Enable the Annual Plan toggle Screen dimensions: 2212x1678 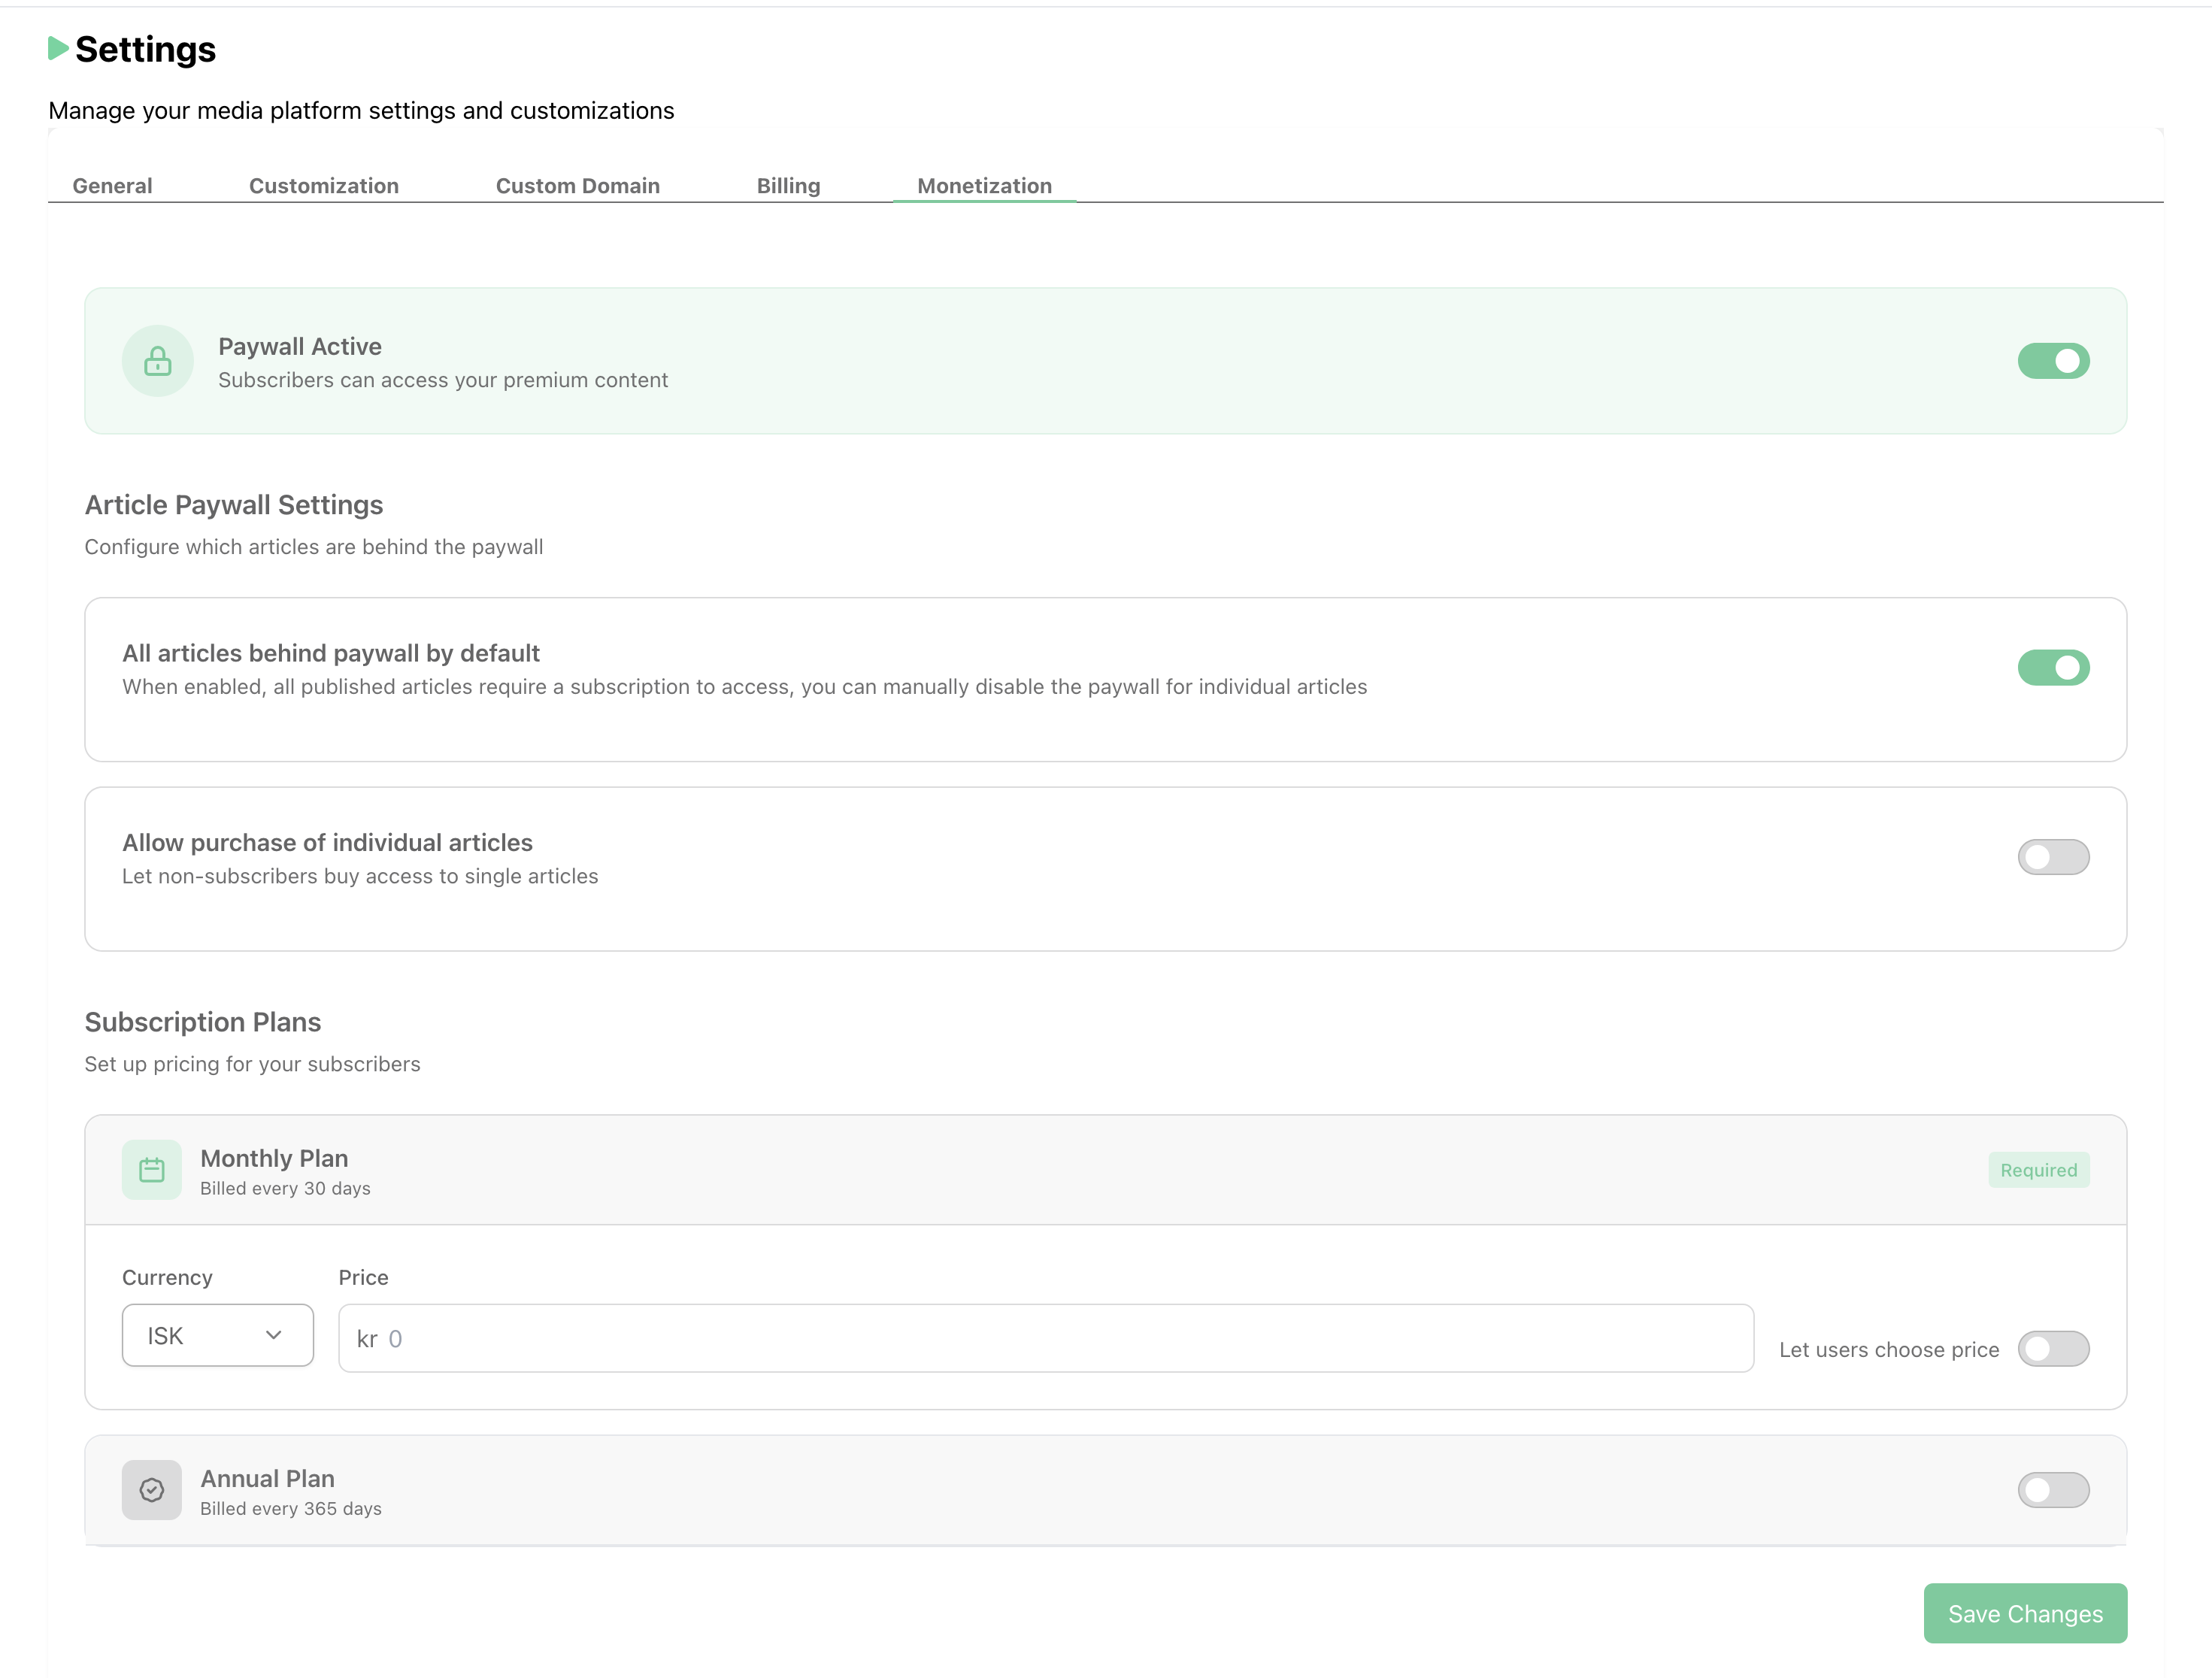coord(2053,1490)
